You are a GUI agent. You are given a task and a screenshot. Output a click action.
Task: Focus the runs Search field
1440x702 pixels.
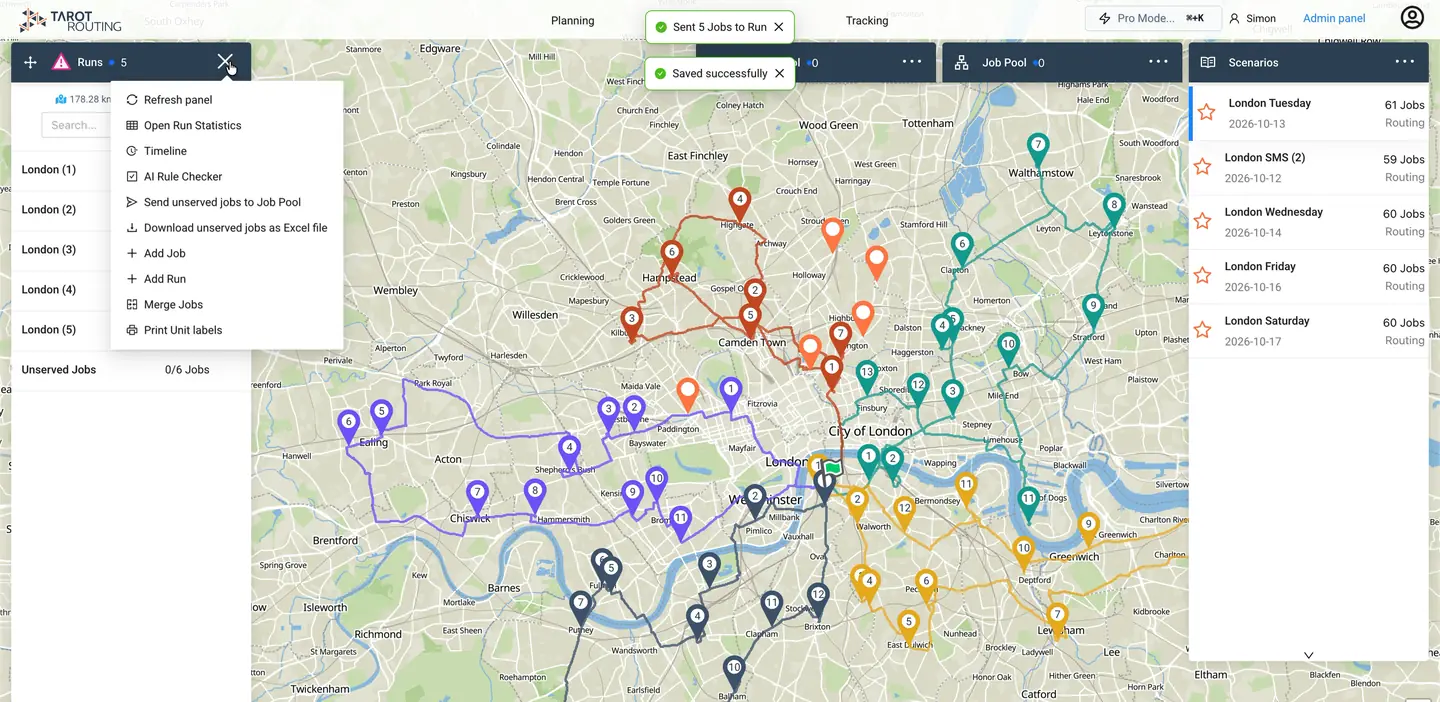tap(76, 125)
